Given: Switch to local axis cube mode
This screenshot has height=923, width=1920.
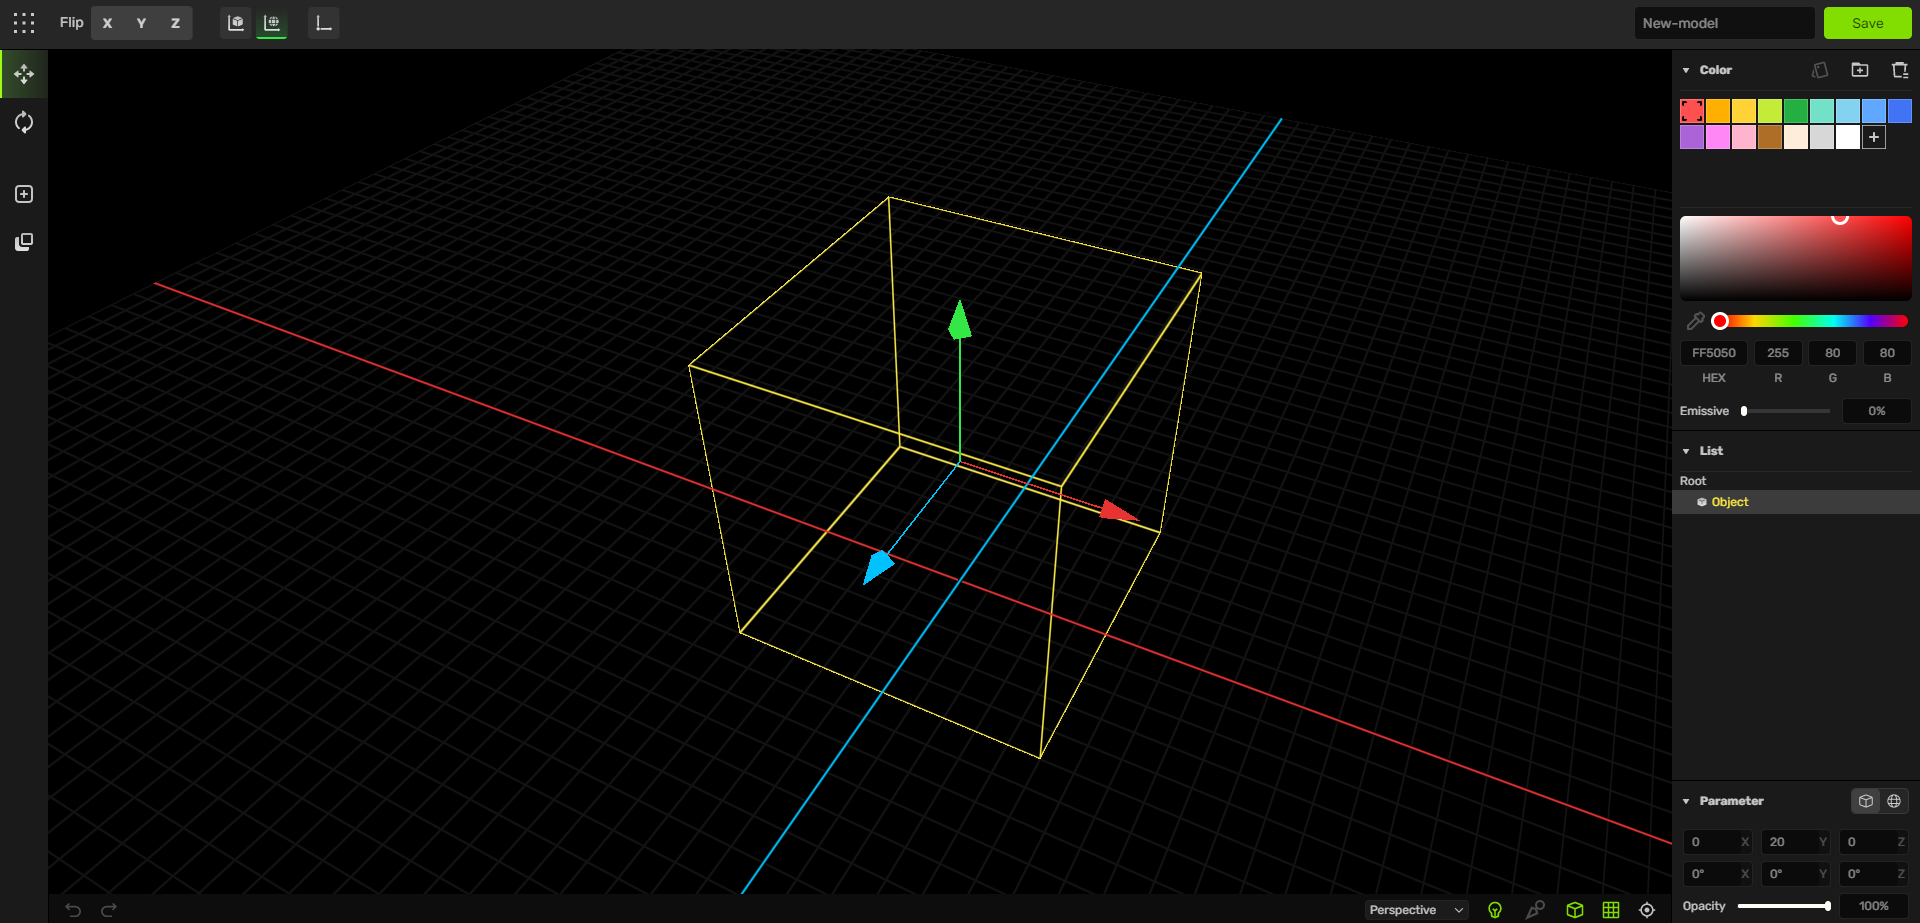Looking at the screenshot, I should (x=236, y=23).
